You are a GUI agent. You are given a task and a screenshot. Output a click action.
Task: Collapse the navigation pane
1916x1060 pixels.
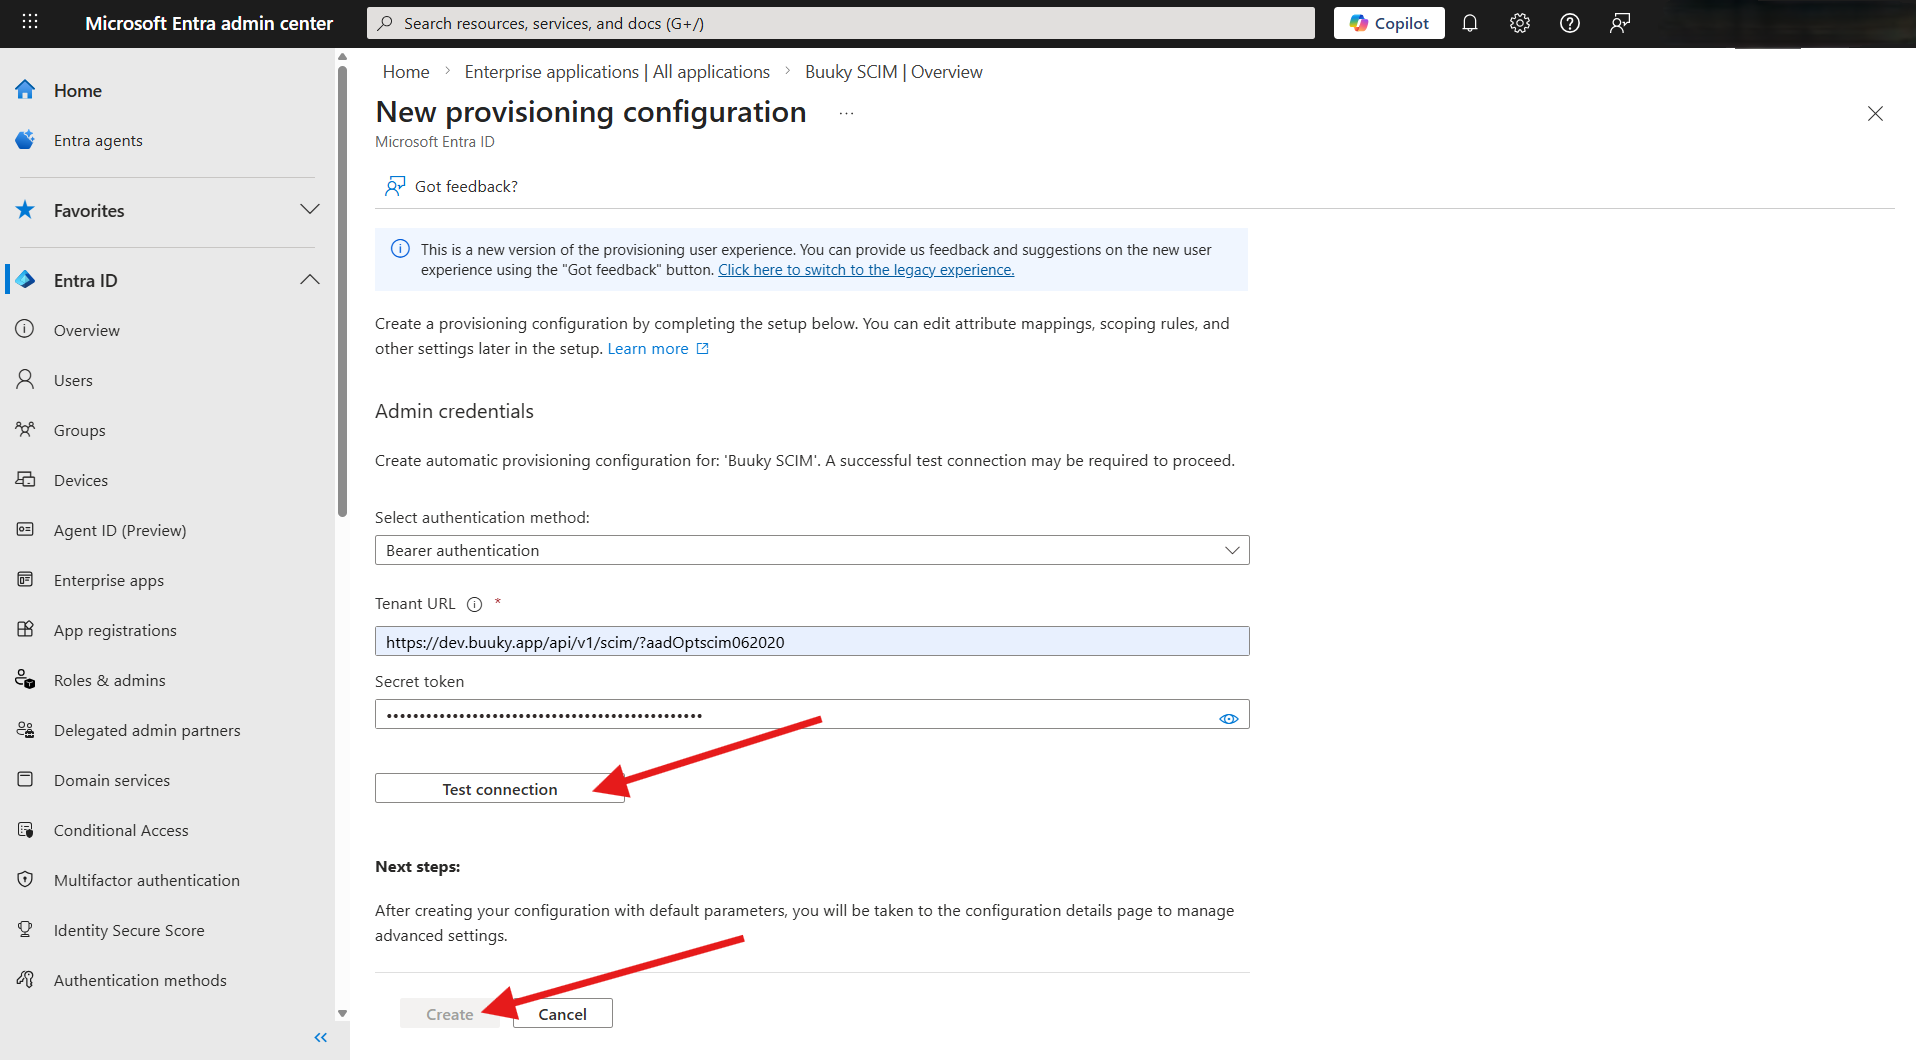321,1037
